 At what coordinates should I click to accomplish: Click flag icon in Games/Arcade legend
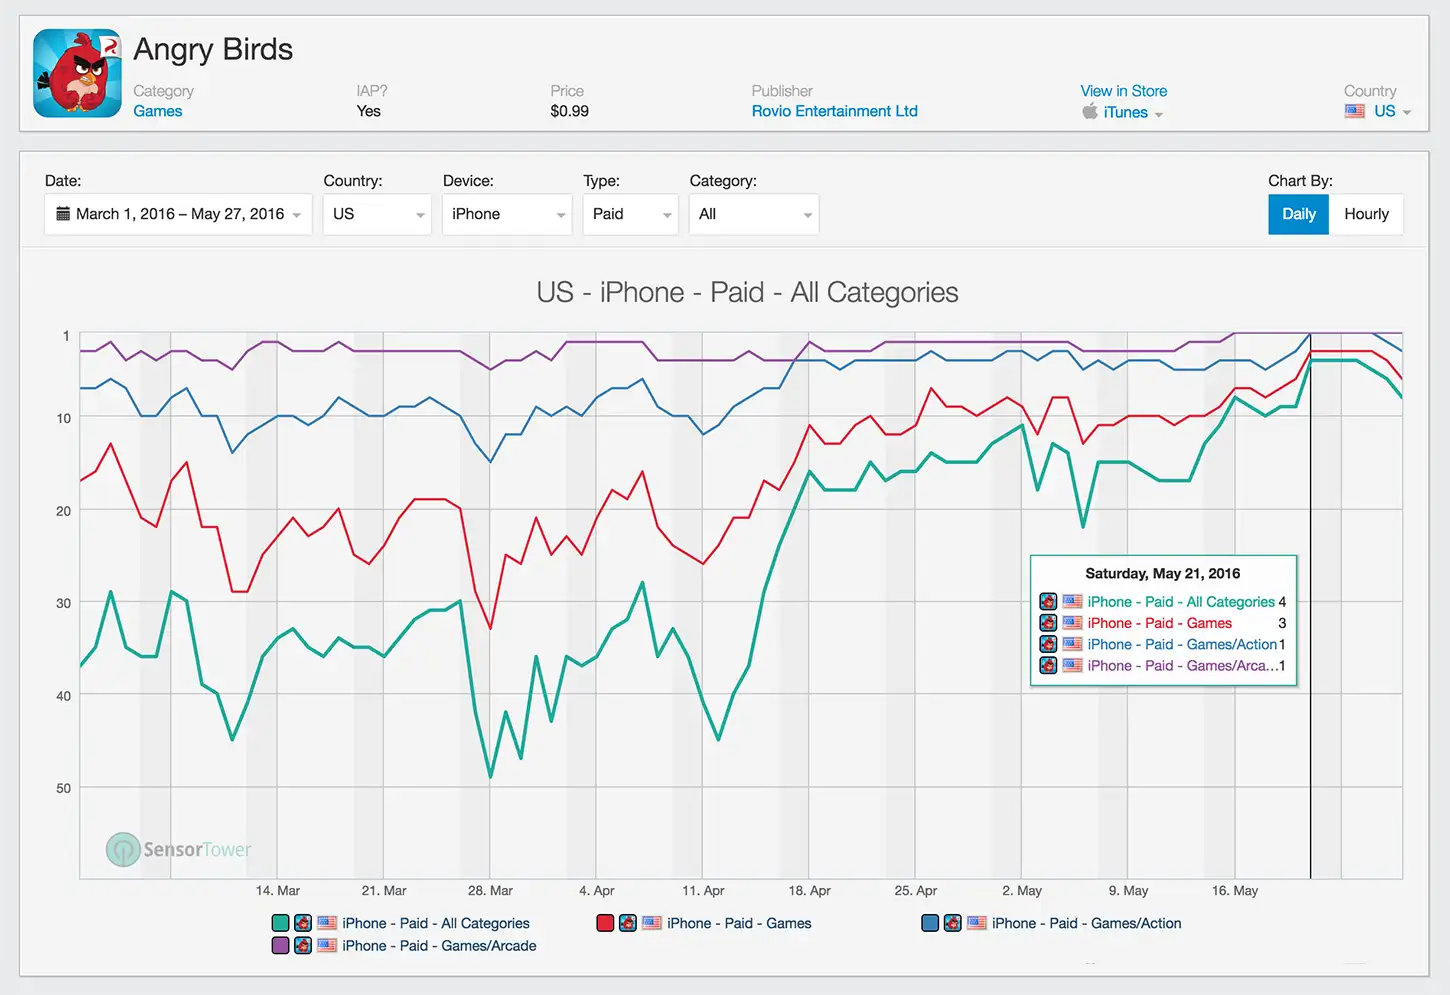(327, 945)
